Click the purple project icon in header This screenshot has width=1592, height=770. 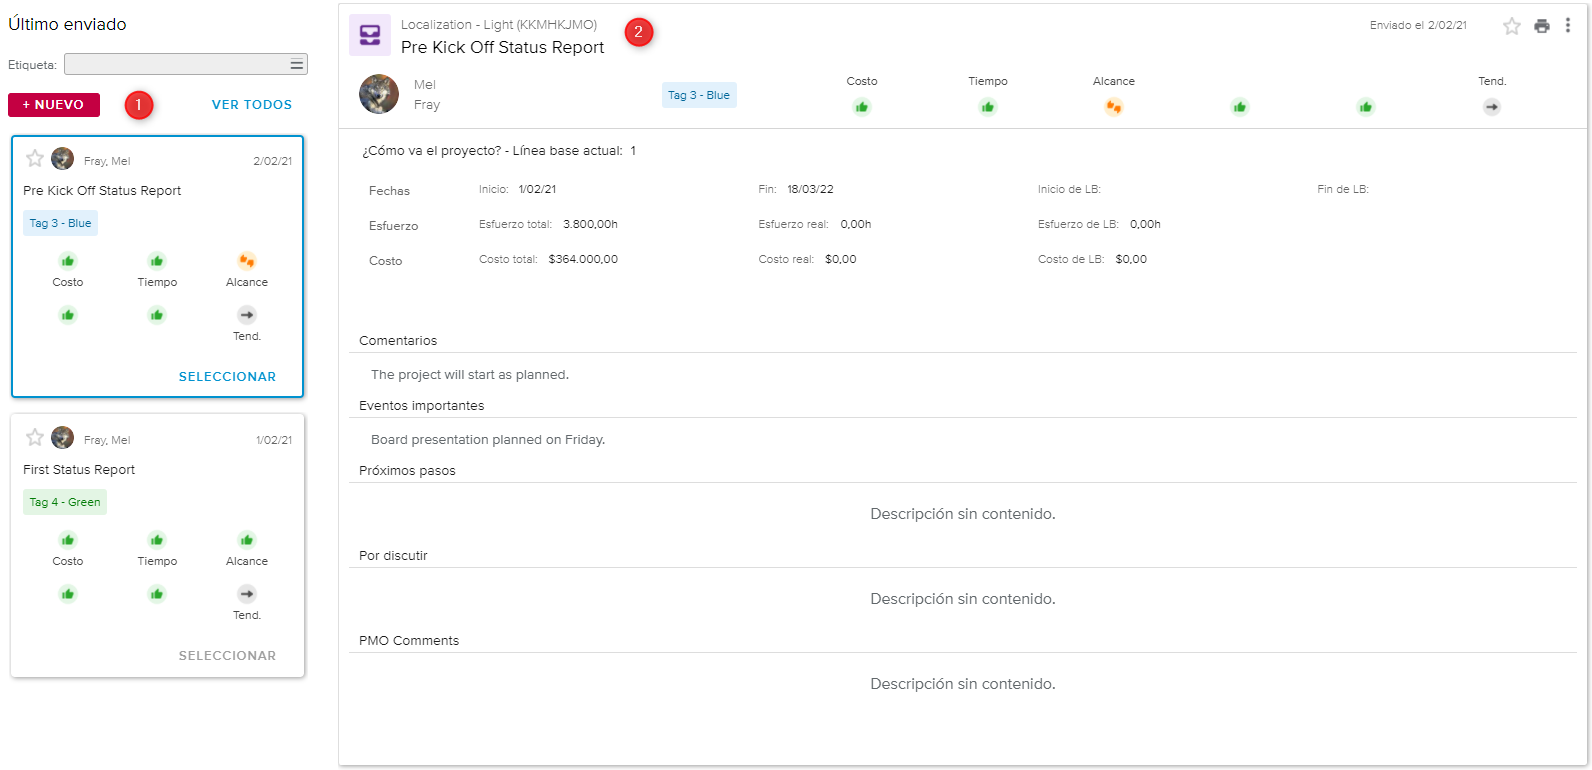(370, 35)
